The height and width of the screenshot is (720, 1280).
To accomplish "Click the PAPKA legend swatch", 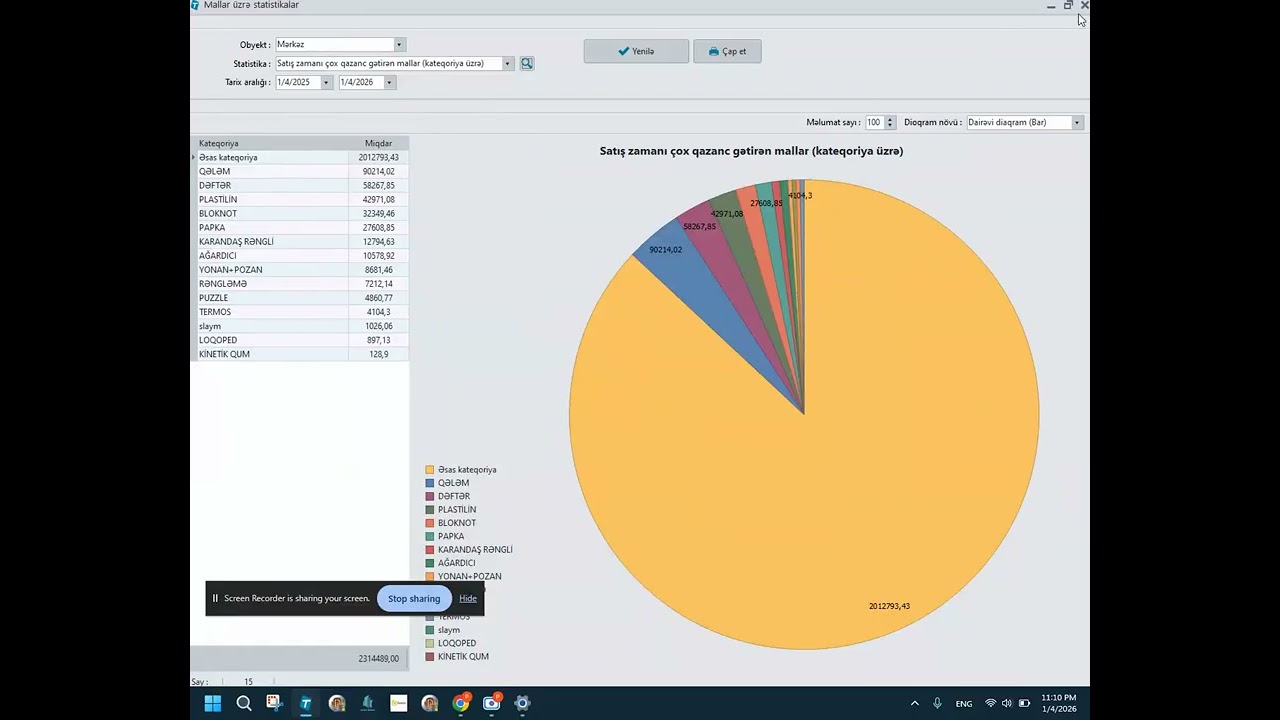I will (x=430, y=536).
